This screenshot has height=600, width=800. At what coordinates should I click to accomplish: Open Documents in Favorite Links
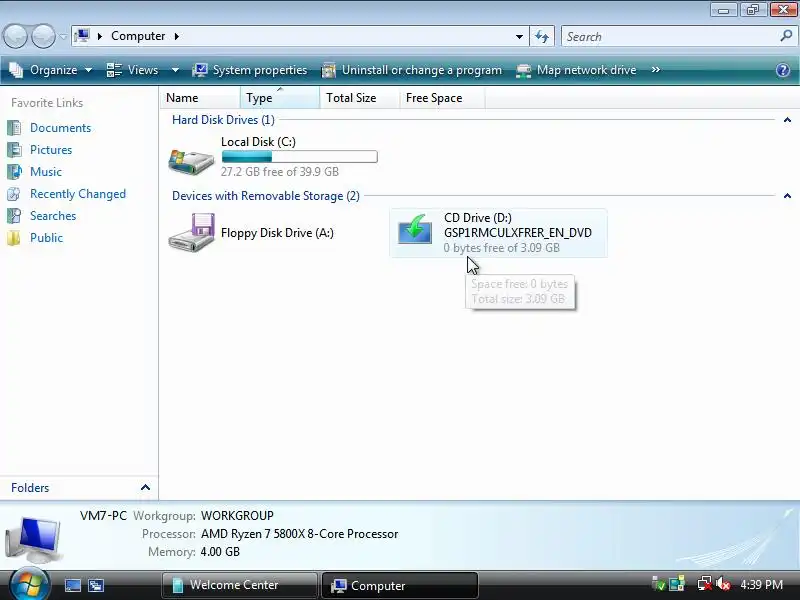61,128
